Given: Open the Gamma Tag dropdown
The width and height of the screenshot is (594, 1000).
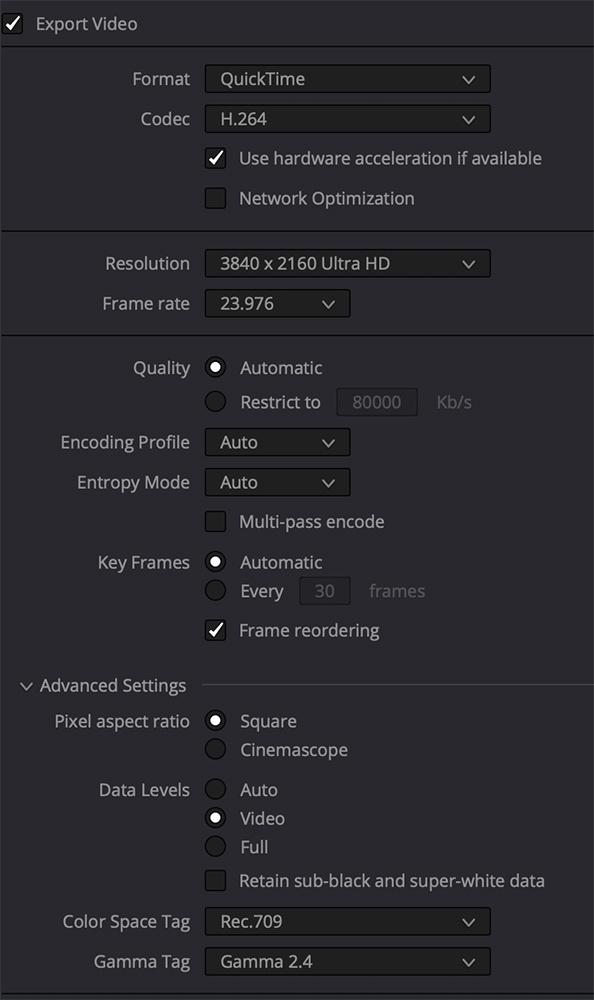Looking at the screenshot, I should point(348,962).
